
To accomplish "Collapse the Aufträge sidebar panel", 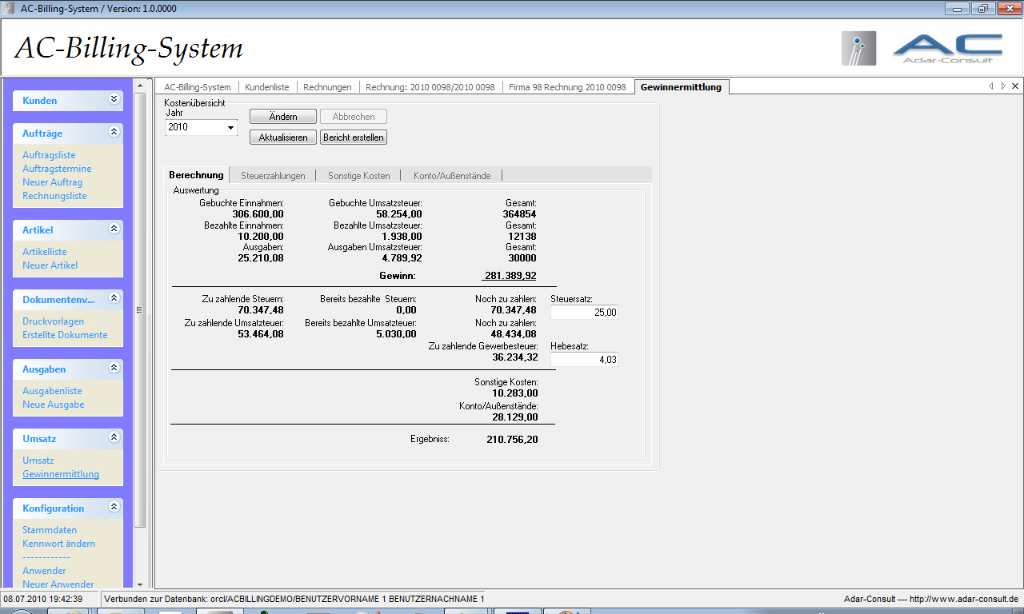I will click(x=114, y=132).
